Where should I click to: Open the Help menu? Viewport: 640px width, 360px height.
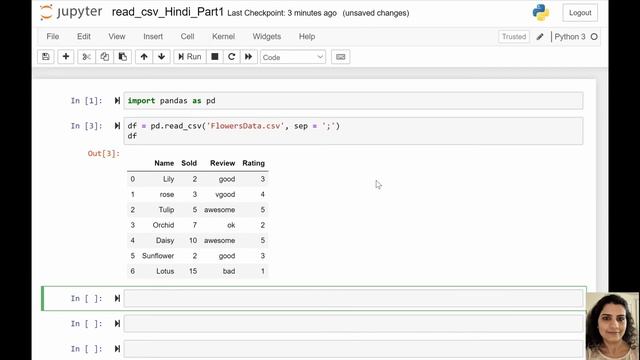307,36
